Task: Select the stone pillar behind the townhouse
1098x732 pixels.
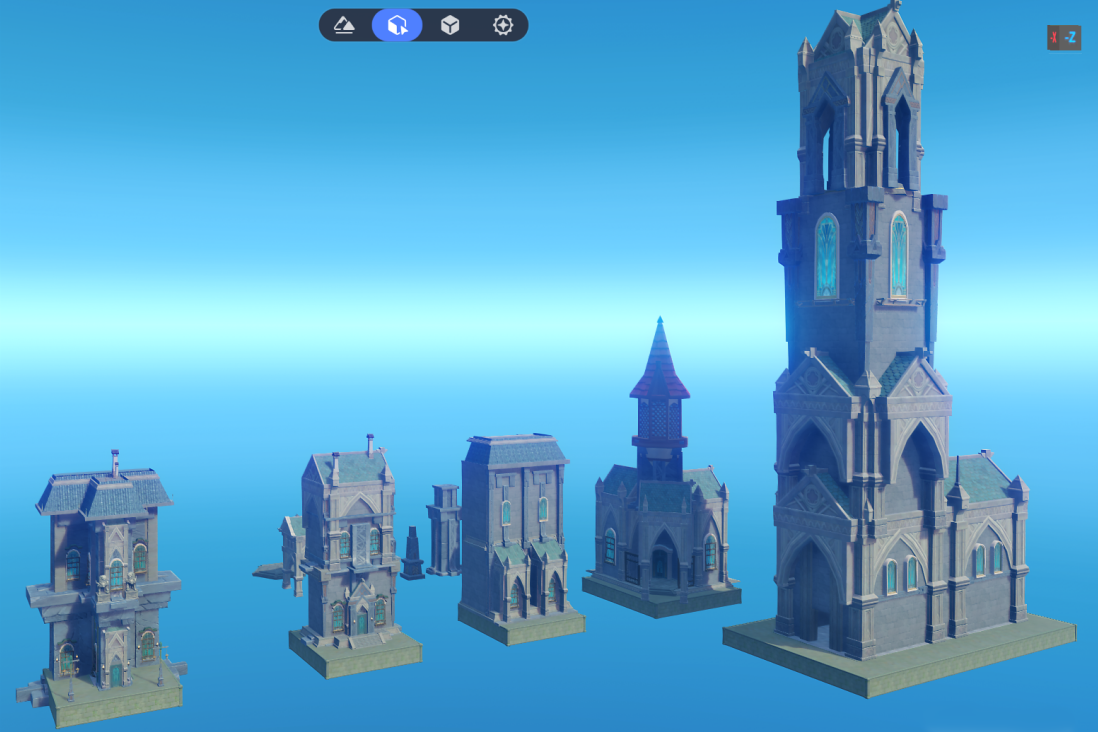Action: (x=444, y=530)
